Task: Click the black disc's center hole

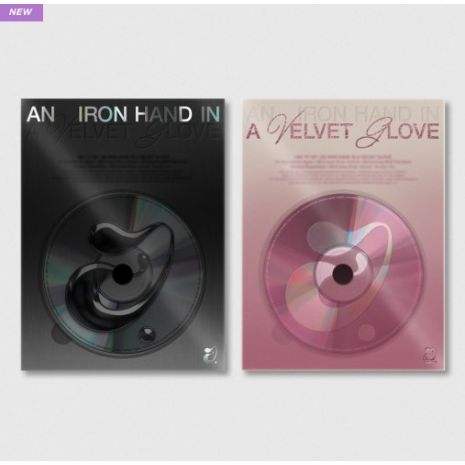Action: point(122,274)
